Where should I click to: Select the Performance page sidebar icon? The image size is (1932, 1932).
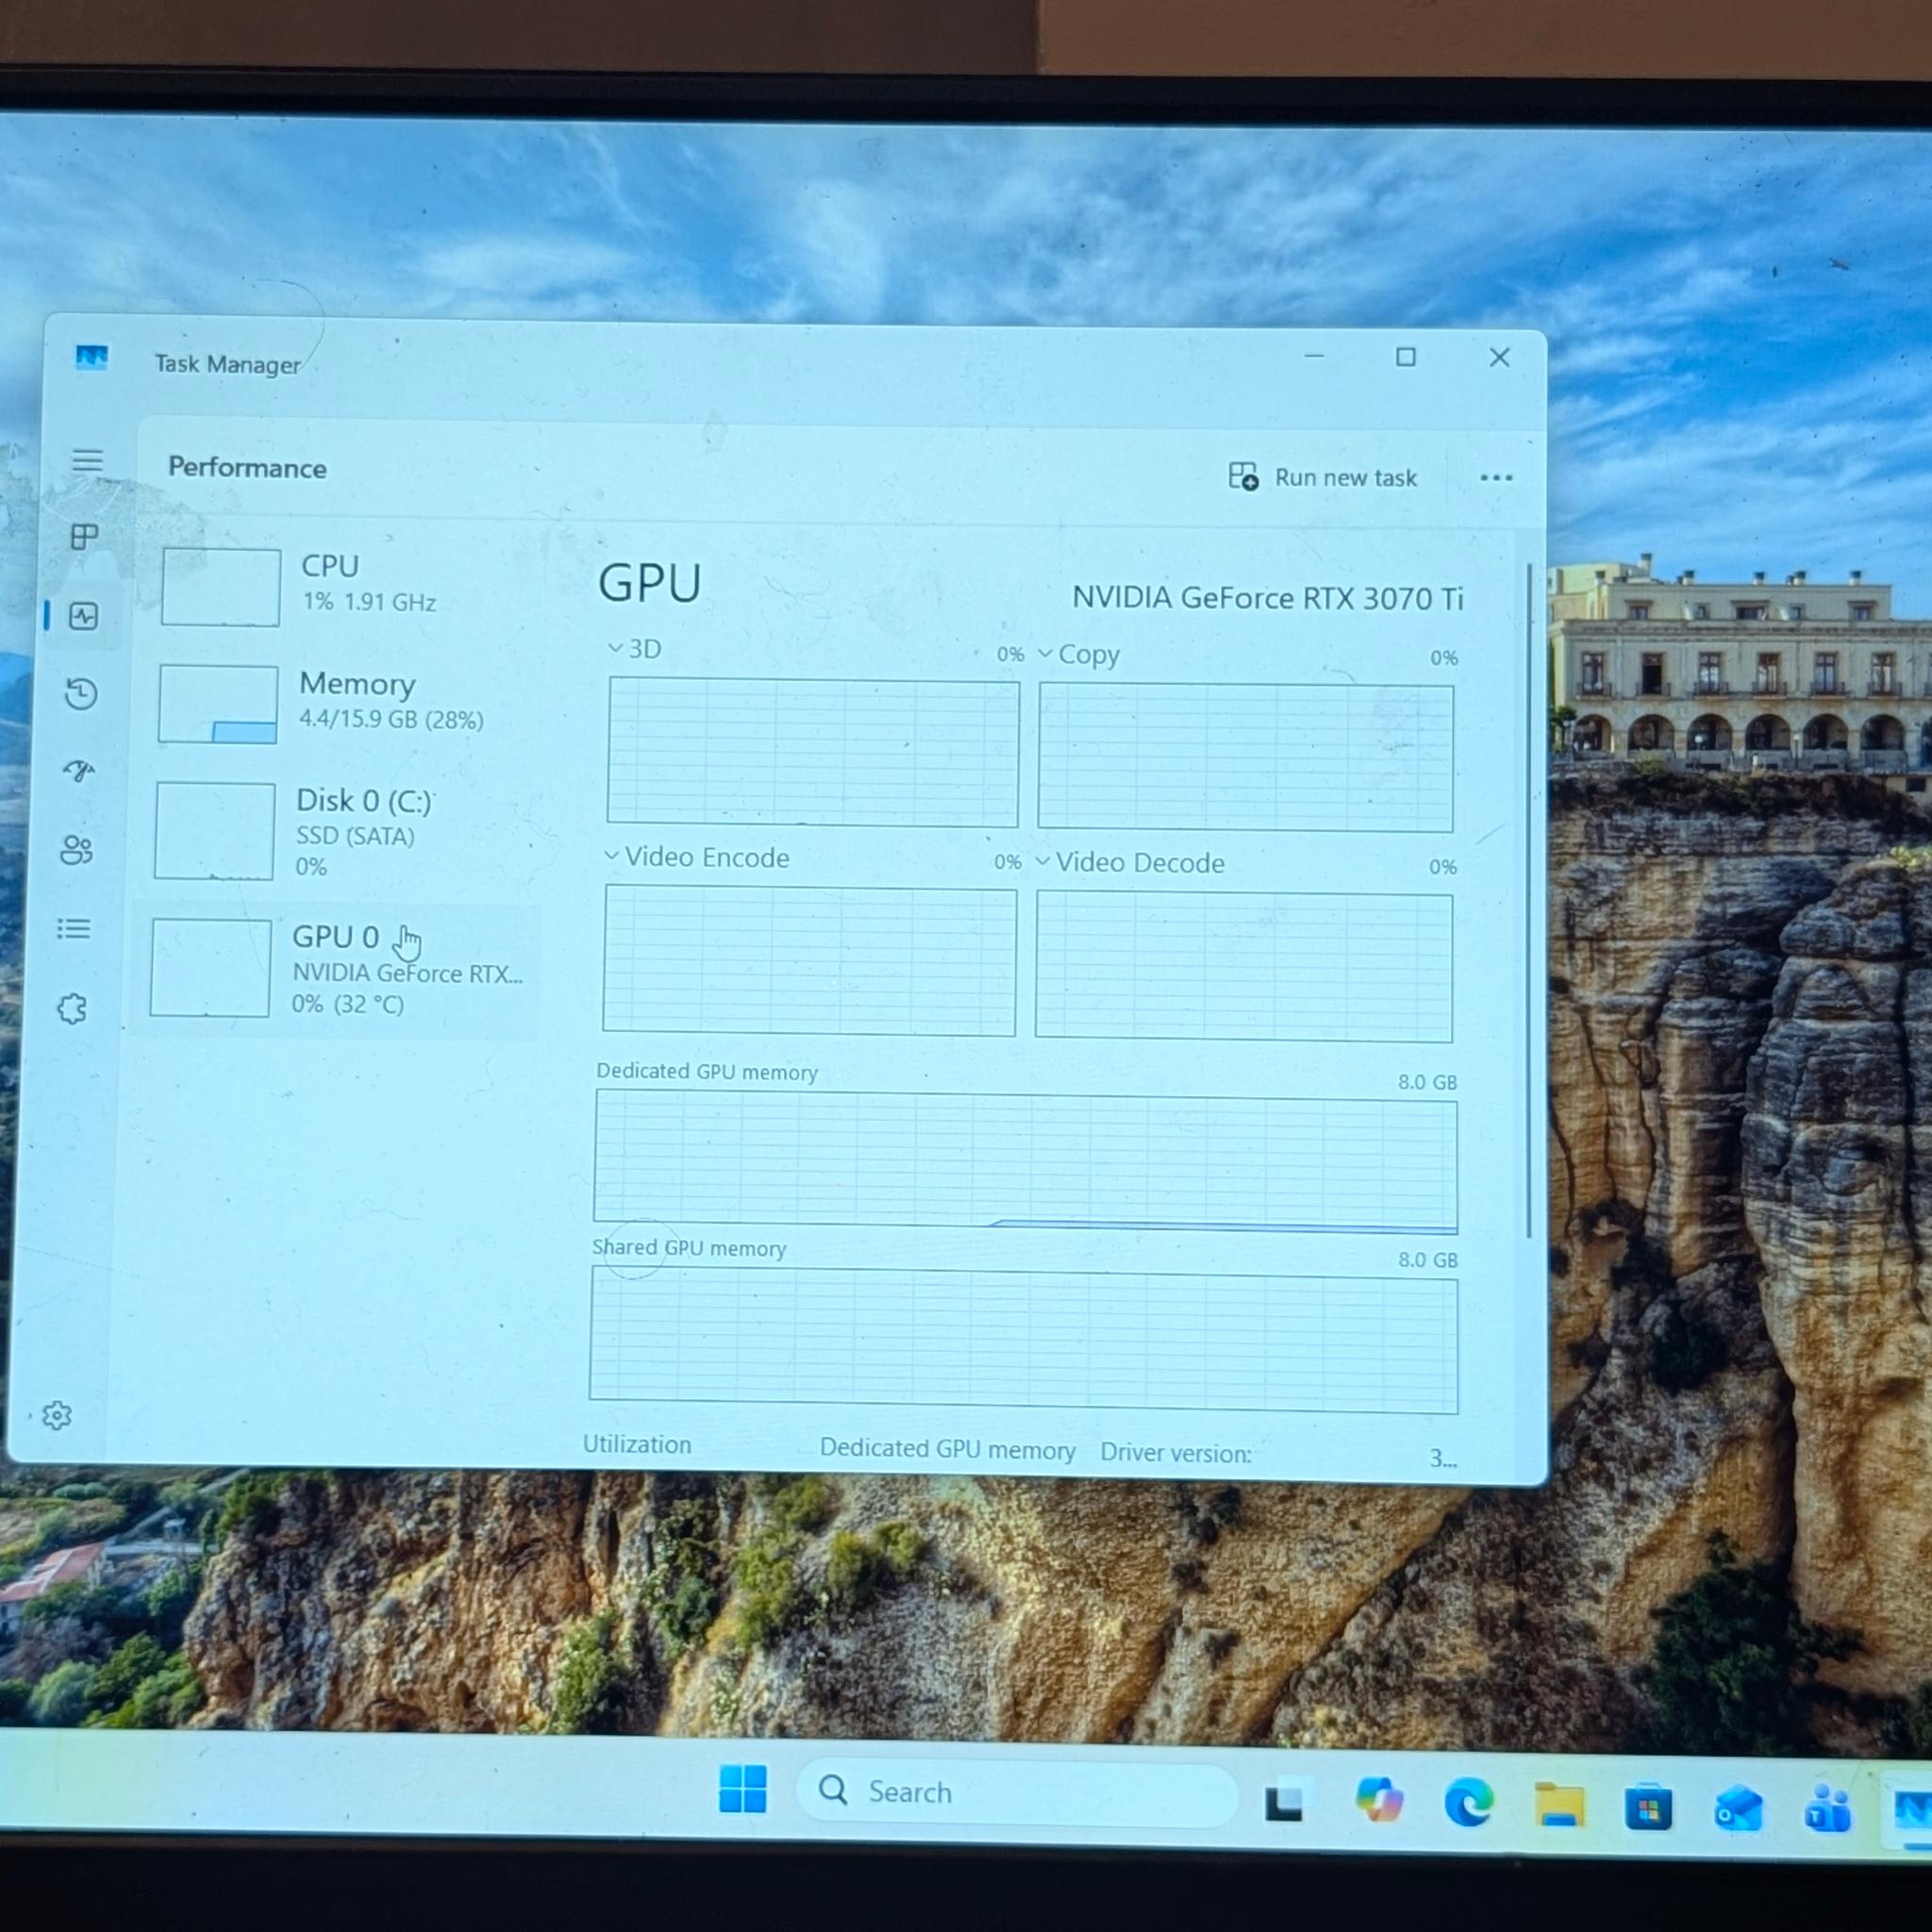(x=84, y=616)
